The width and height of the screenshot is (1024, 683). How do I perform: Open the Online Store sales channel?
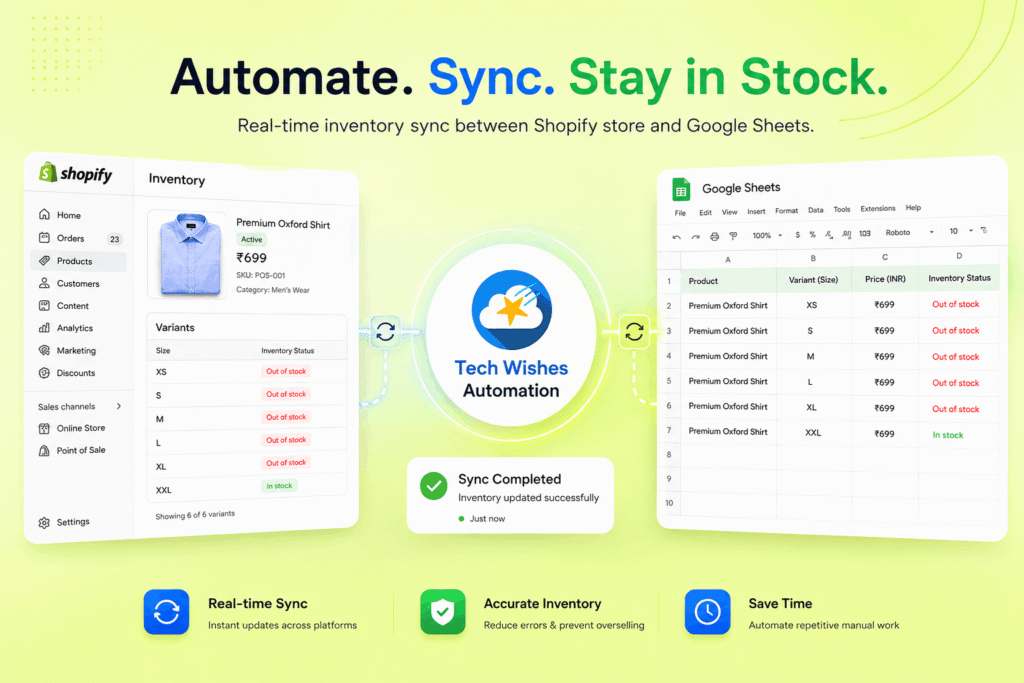[x=72, y=428]
